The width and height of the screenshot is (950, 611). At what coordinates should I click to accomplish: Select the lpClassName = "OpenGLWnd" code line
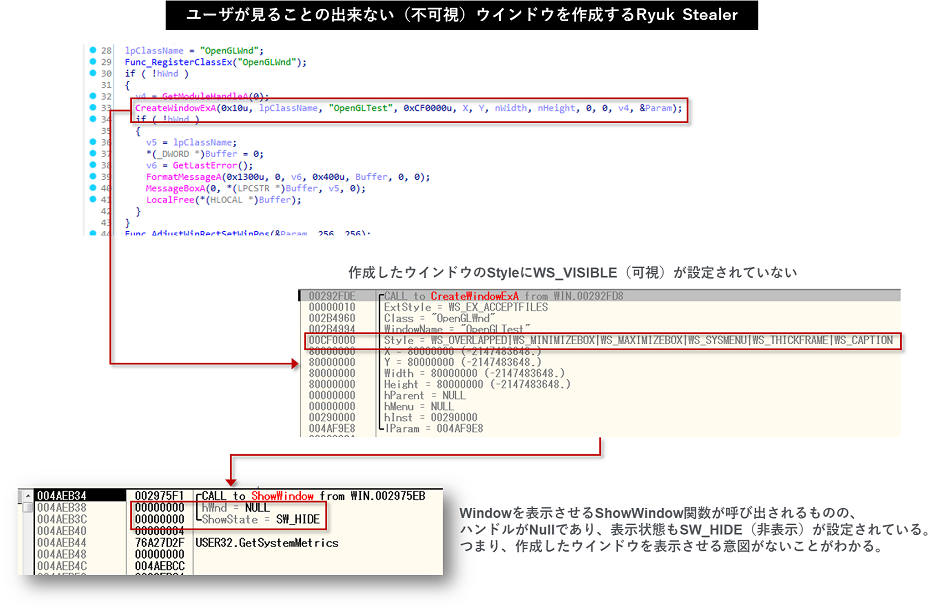tap(194, 50)
